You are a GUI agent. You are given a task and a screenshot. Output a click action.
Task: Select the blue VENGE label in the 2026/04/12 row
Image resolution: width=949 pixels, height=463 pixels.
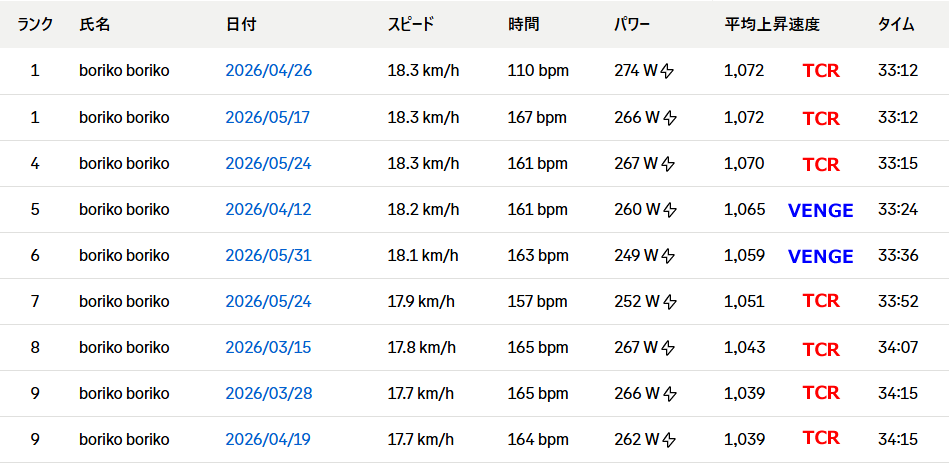821,211
